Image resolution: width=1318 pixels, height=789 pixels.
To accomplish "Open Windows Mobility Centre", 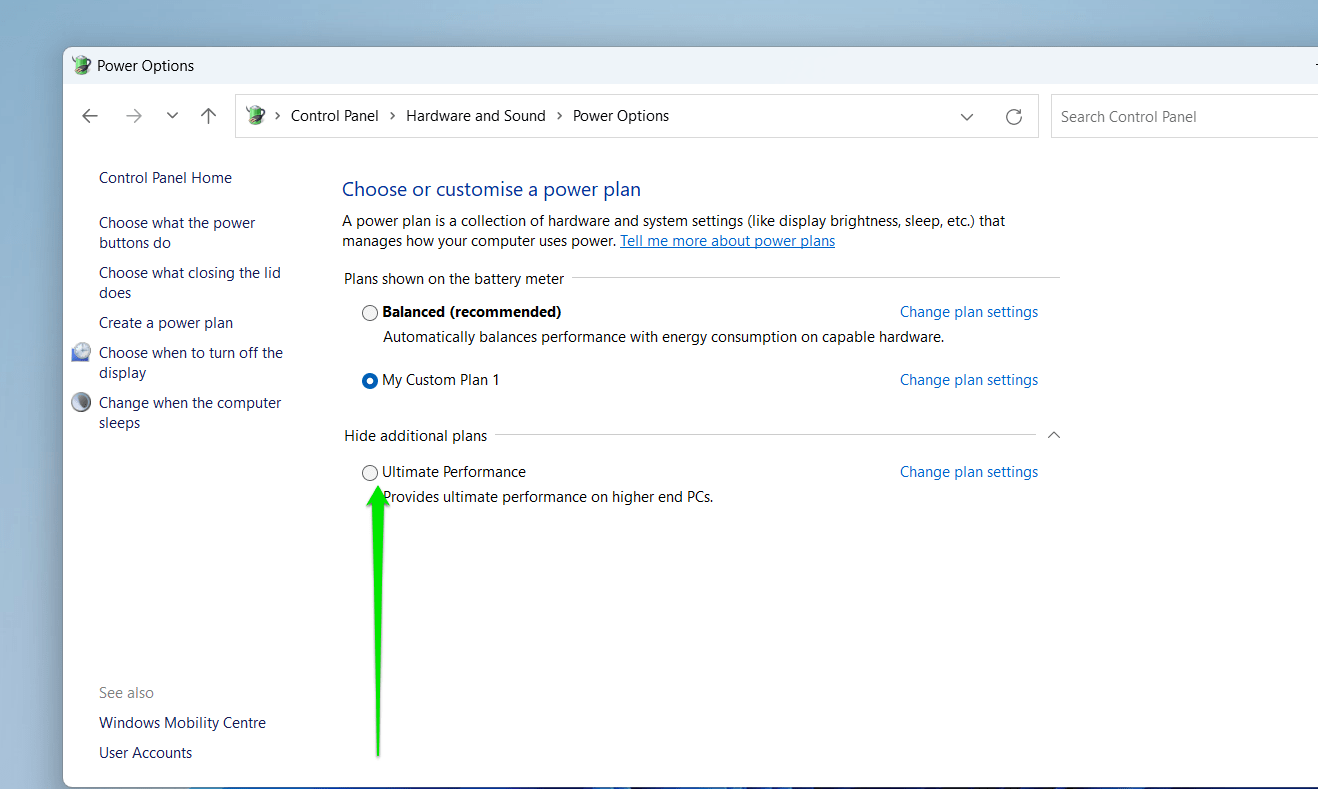I will pos(182,723).
